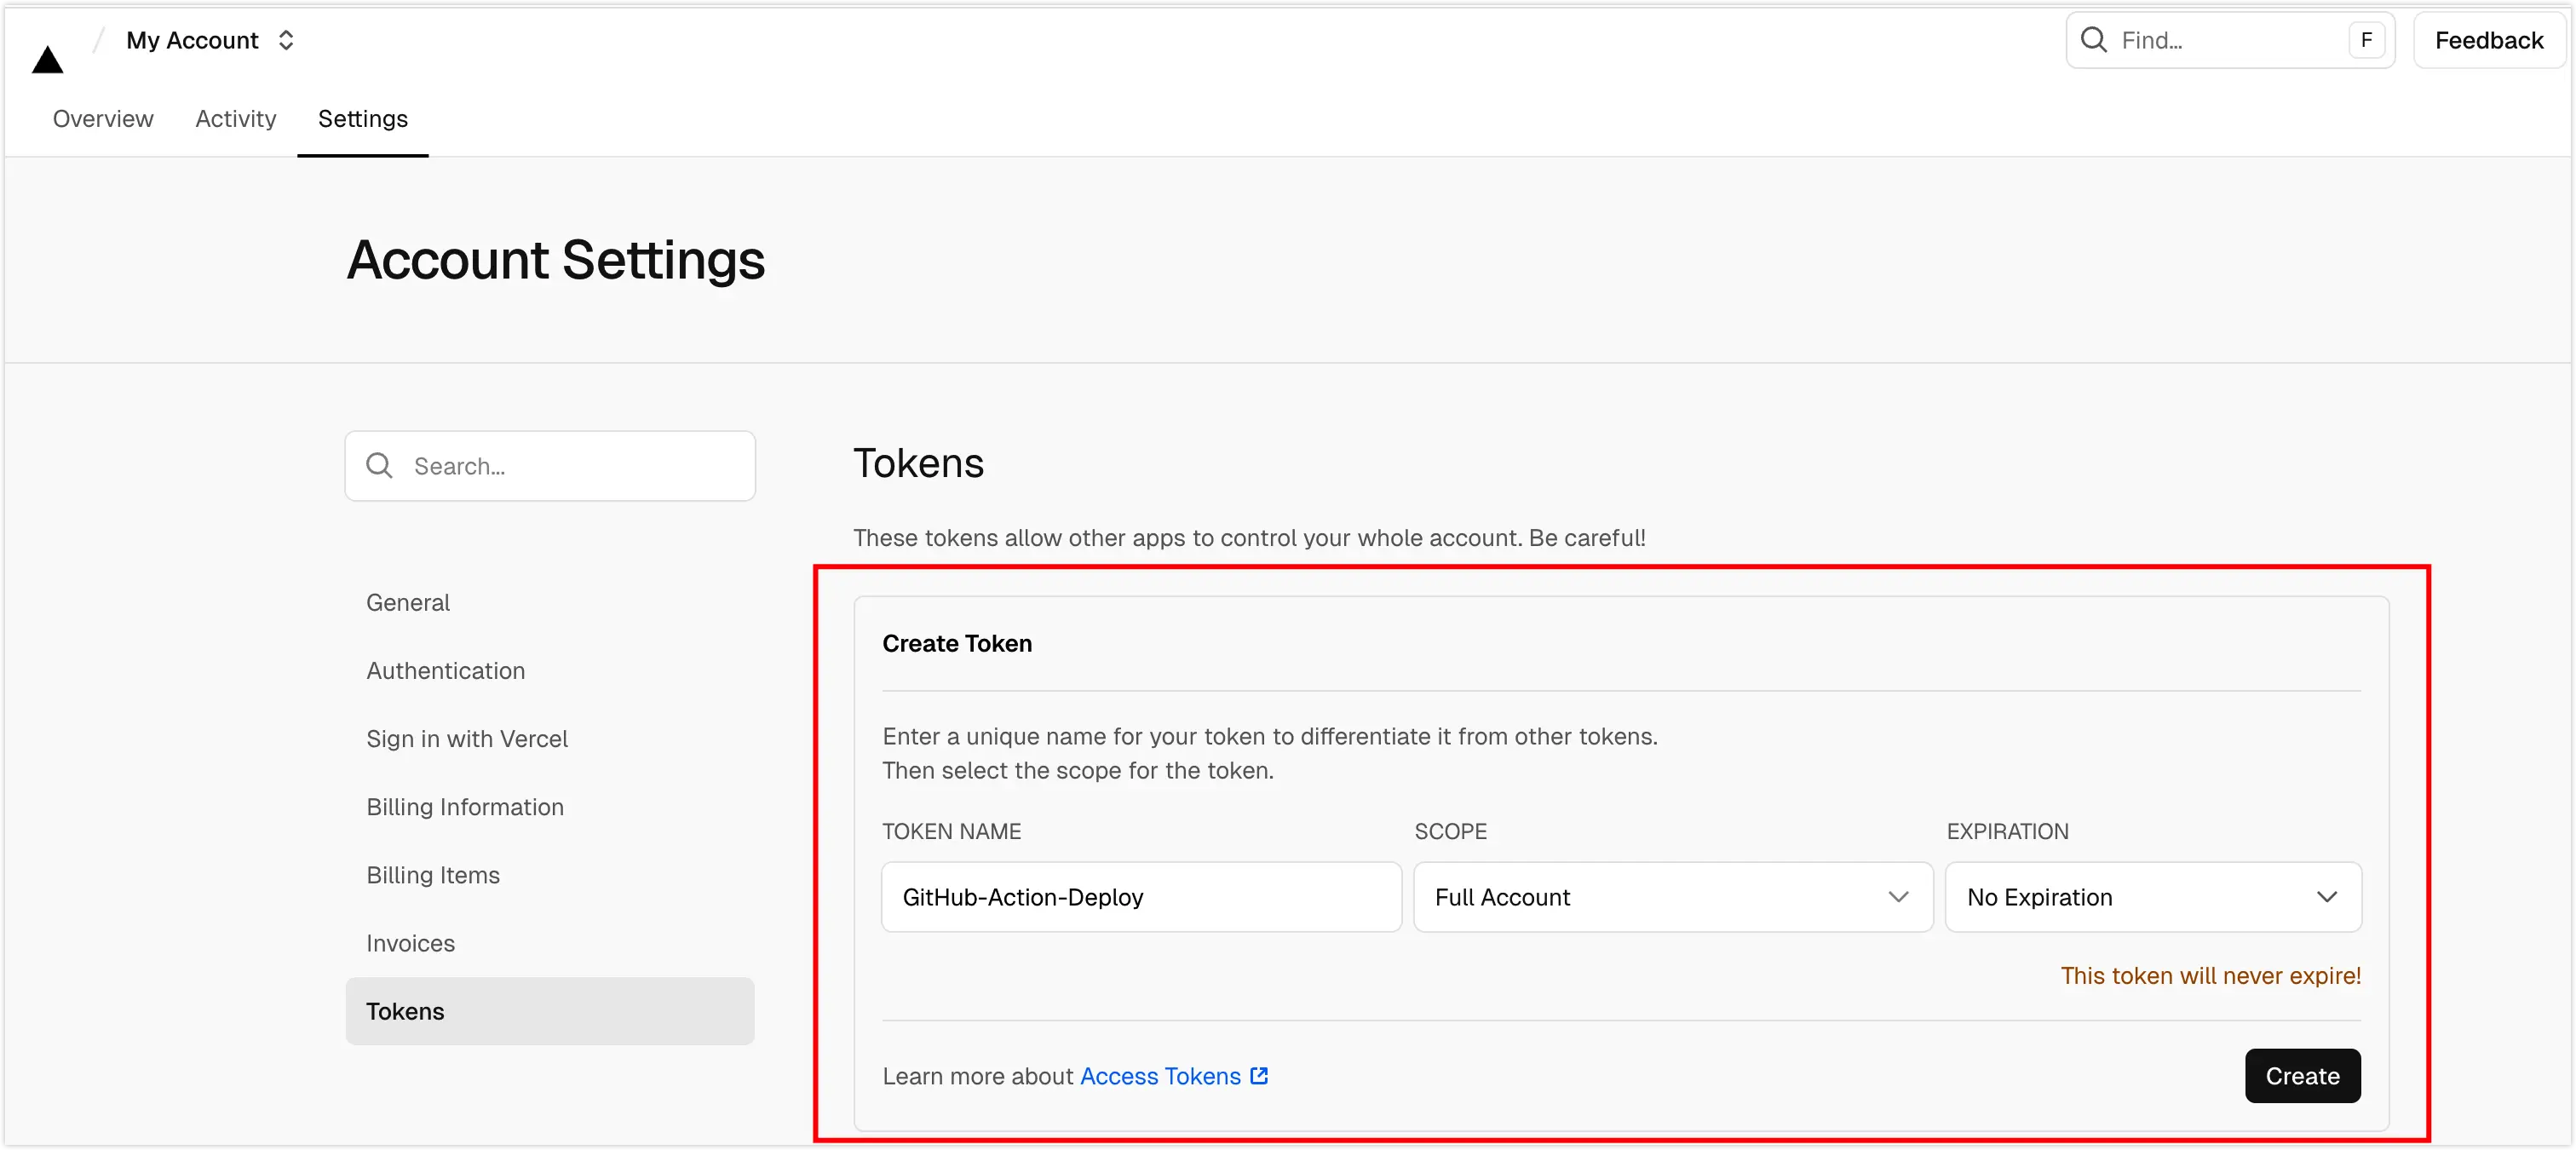Expand the Full Account scope dropdown

[x=1672, y=897]
